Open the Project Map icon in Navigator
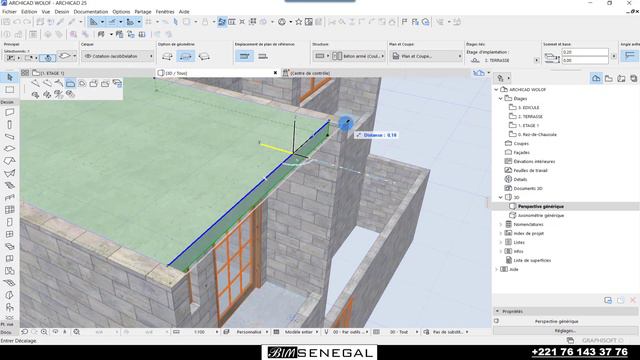640x360 pixels. [x=596, y=78]
